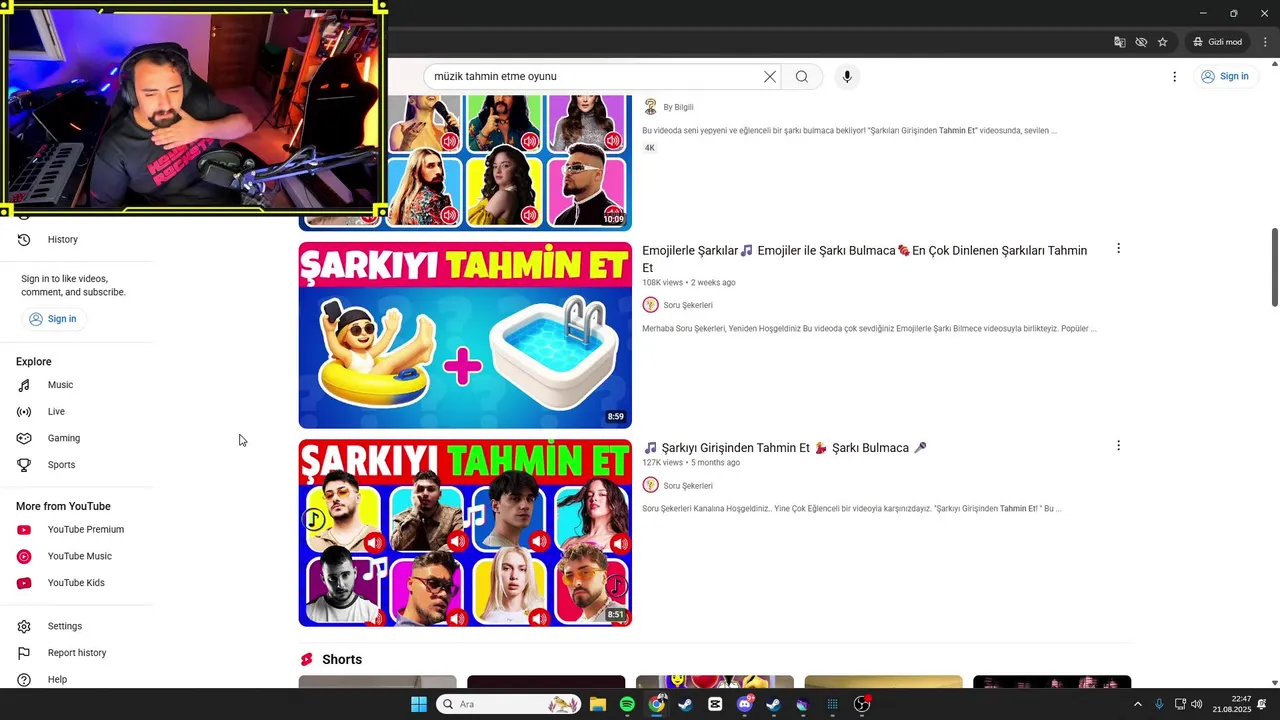Click the Live broadcast icon
1280x720 pixels.
24,411
